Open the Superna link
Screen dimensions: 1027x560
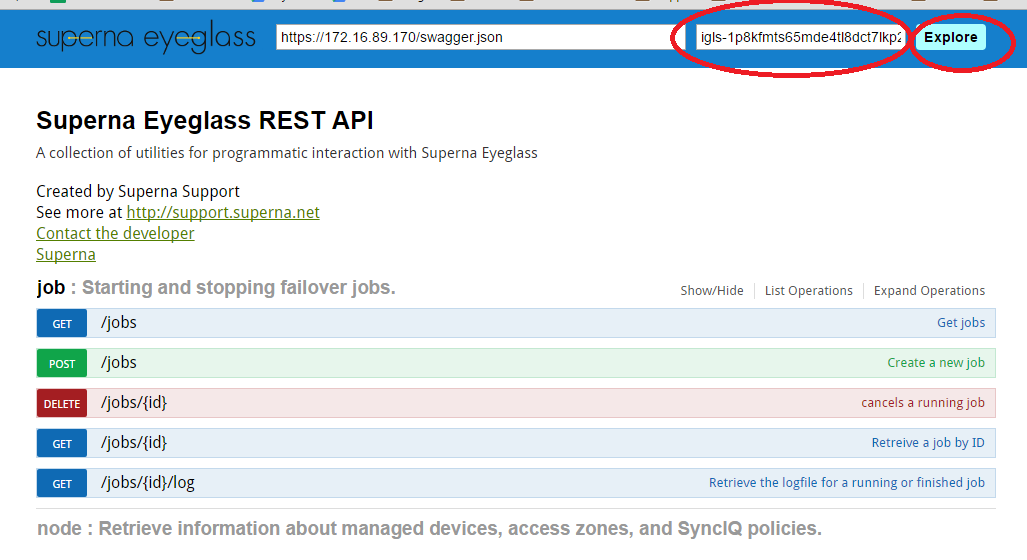pos(65,254)
